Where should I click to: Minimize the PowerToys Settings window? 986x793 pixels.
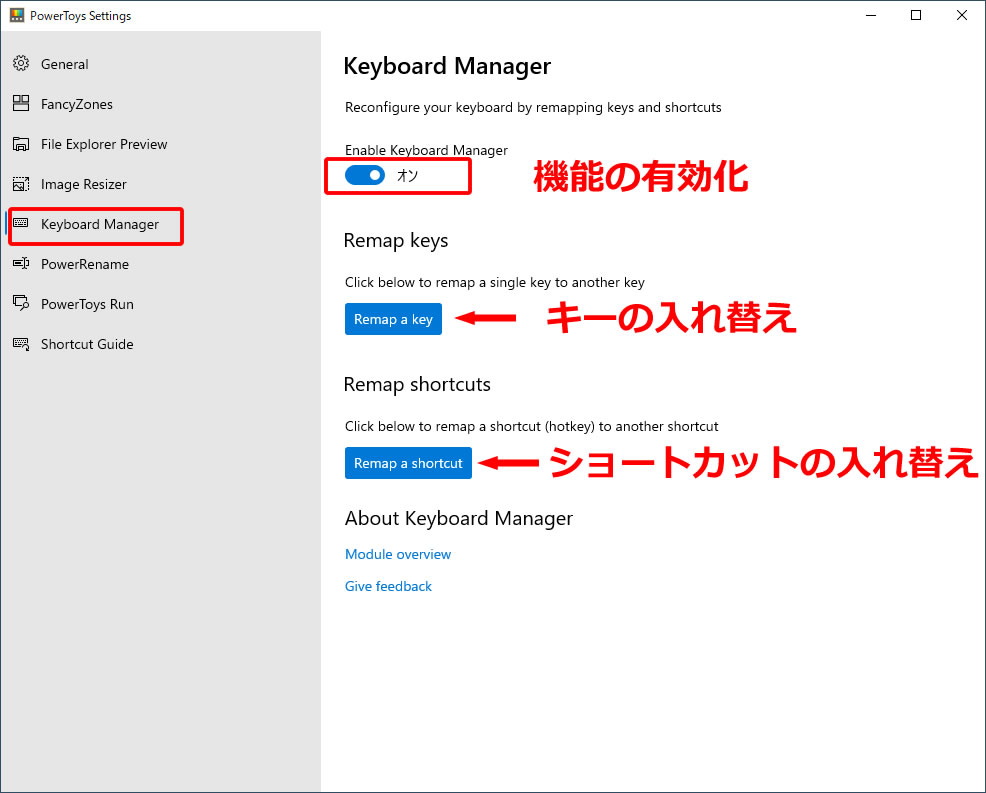871,15
